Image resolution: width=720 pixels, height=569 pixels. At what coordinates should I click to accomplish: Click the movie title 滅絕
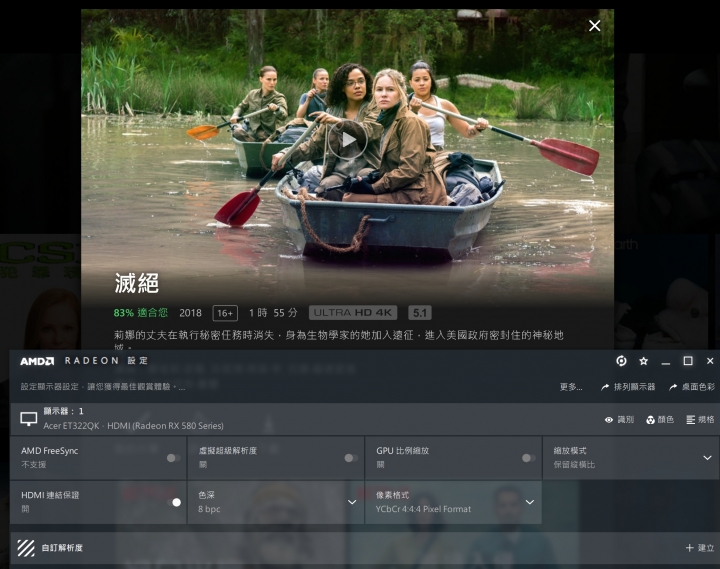pos(137,283)
